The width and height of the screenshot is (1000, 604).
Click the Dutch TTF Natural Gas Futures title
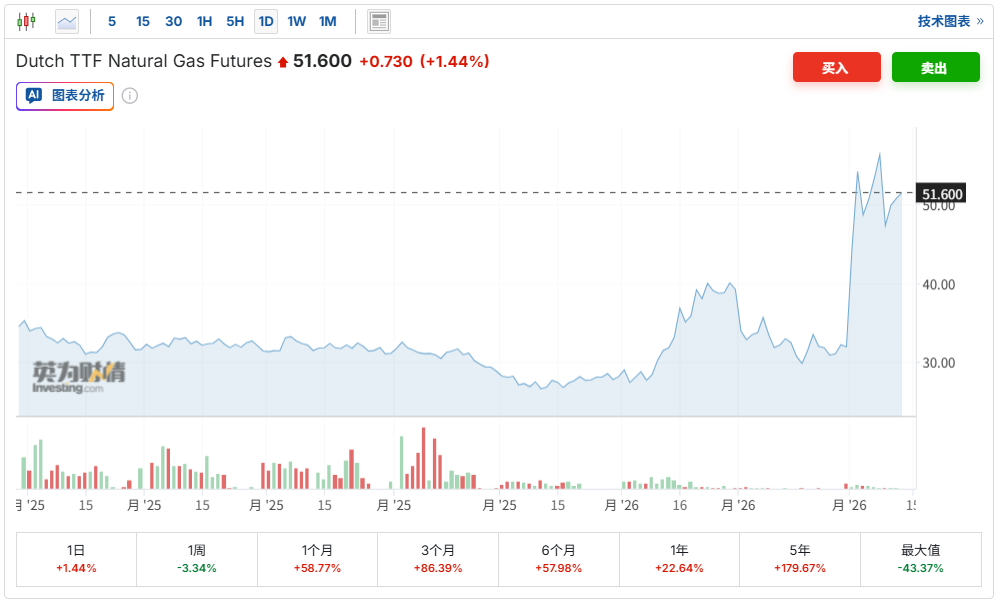click(x=144, y=61)
